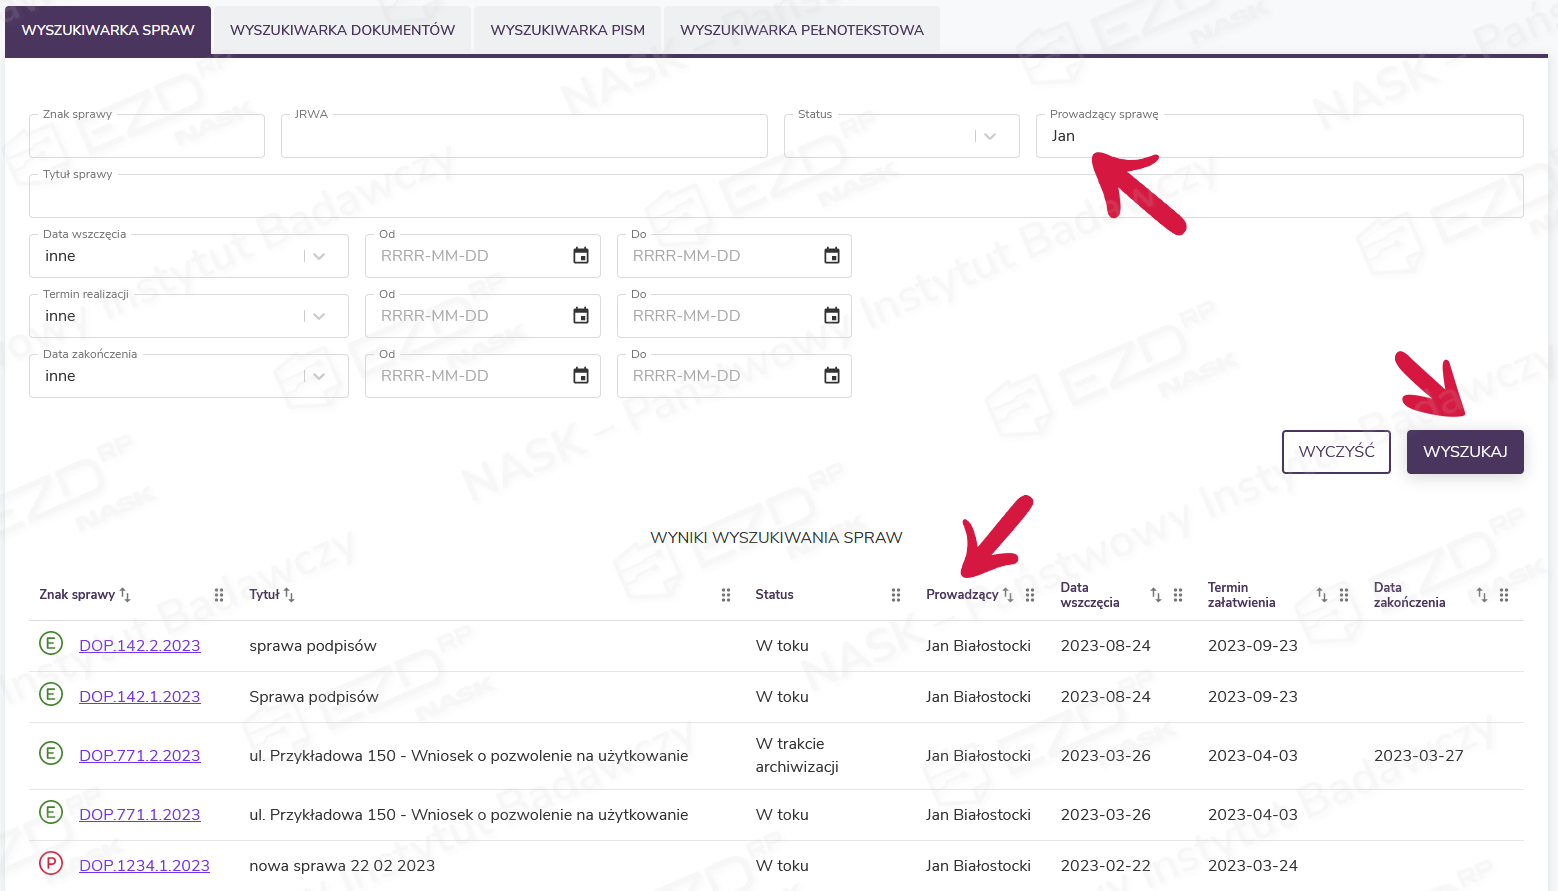Expand the Status dropdown
The image size is (1558, 891).
(x=990, y=137)
